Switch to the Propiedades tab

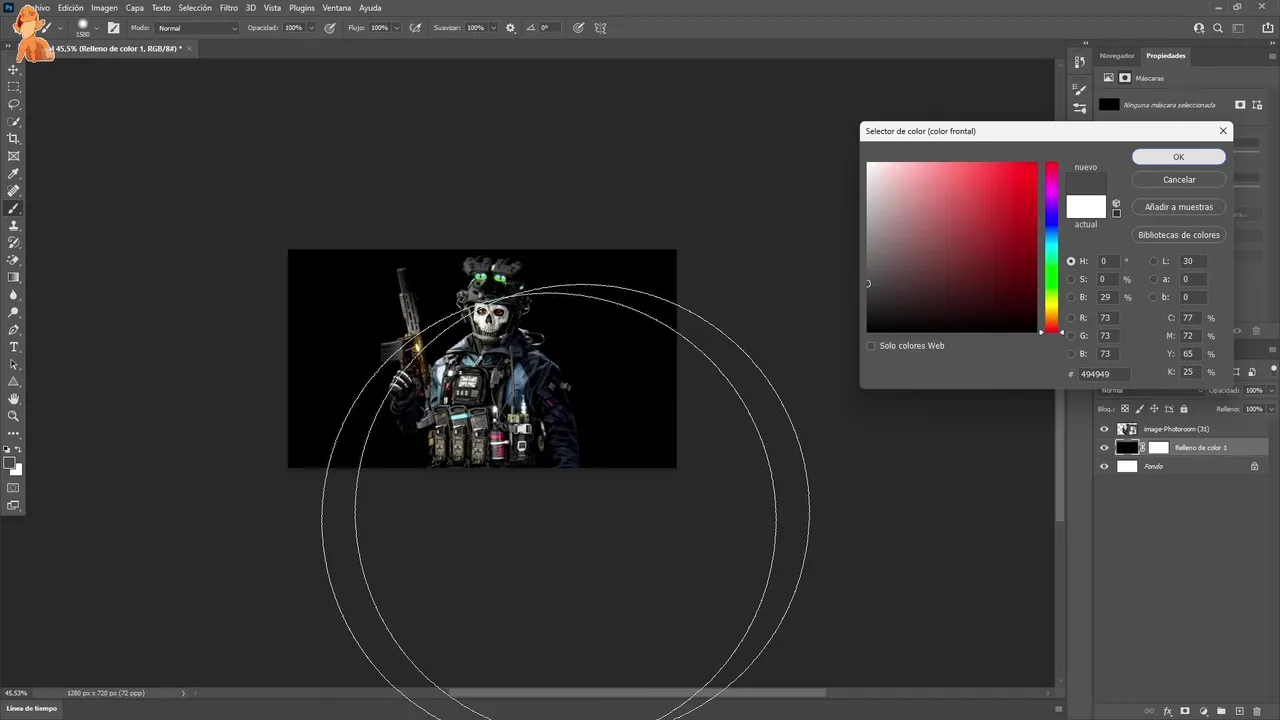click(x=1166, y=56)
